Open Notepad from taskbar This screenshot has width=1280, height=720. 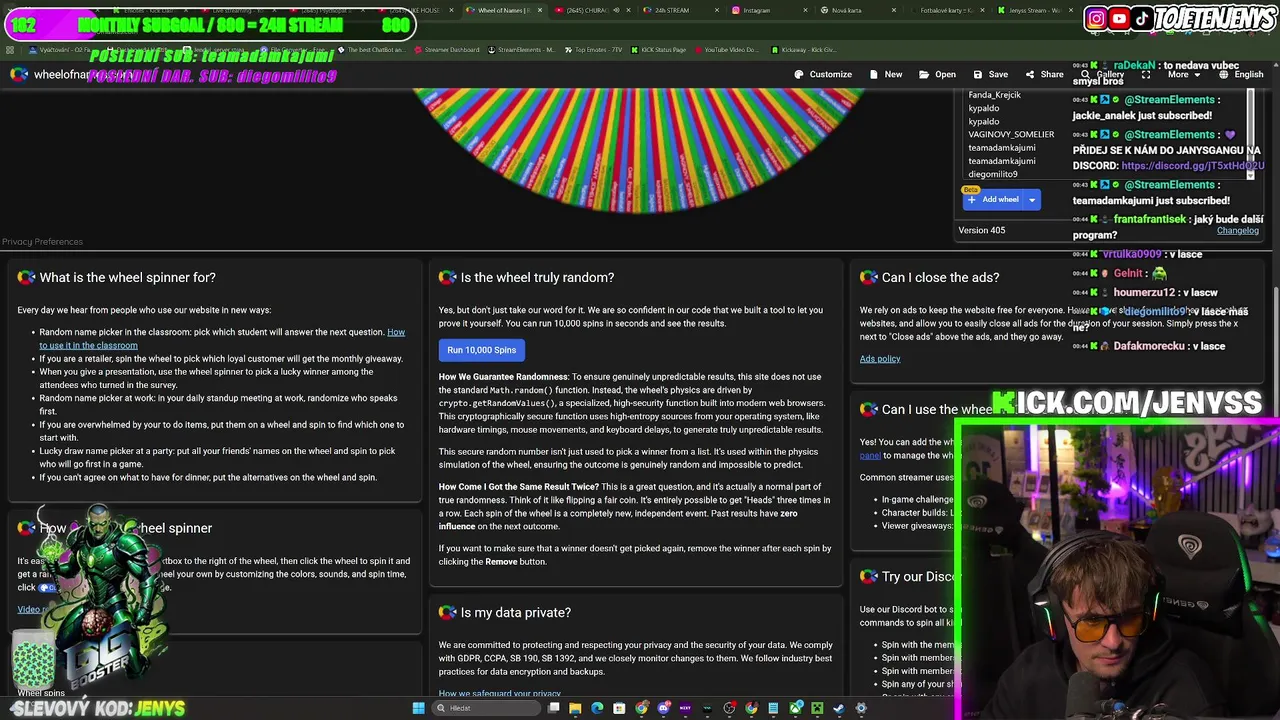pos(773,708)
